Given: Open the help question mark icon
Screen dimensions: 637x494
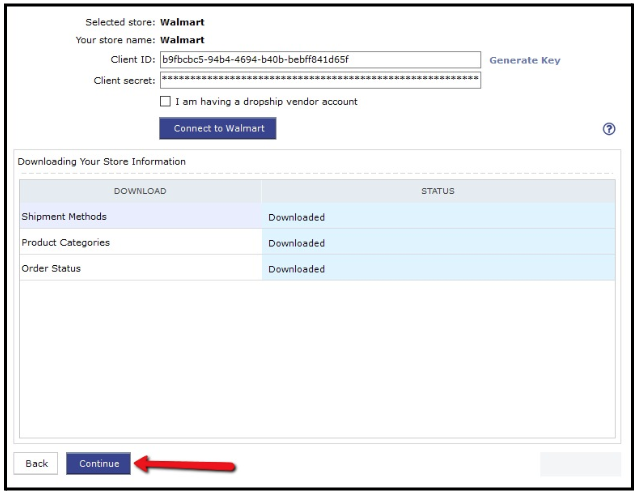Looking at the screenshot, I should (608, 130).
